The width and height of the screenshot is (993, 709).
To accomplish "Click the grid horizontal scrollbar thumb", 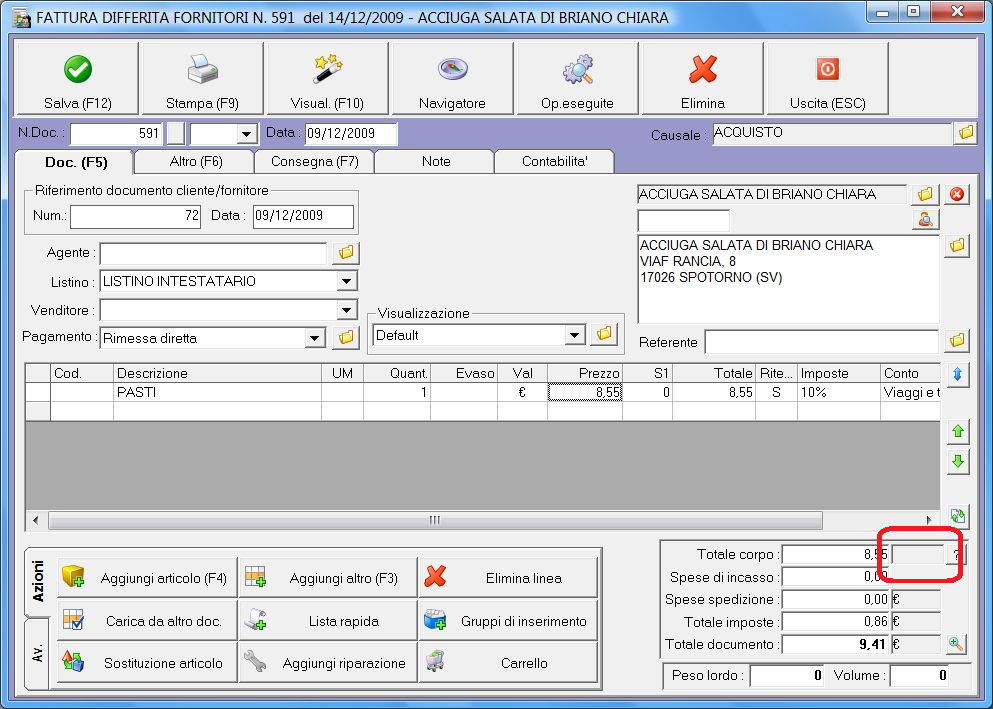I will point(435,520).
